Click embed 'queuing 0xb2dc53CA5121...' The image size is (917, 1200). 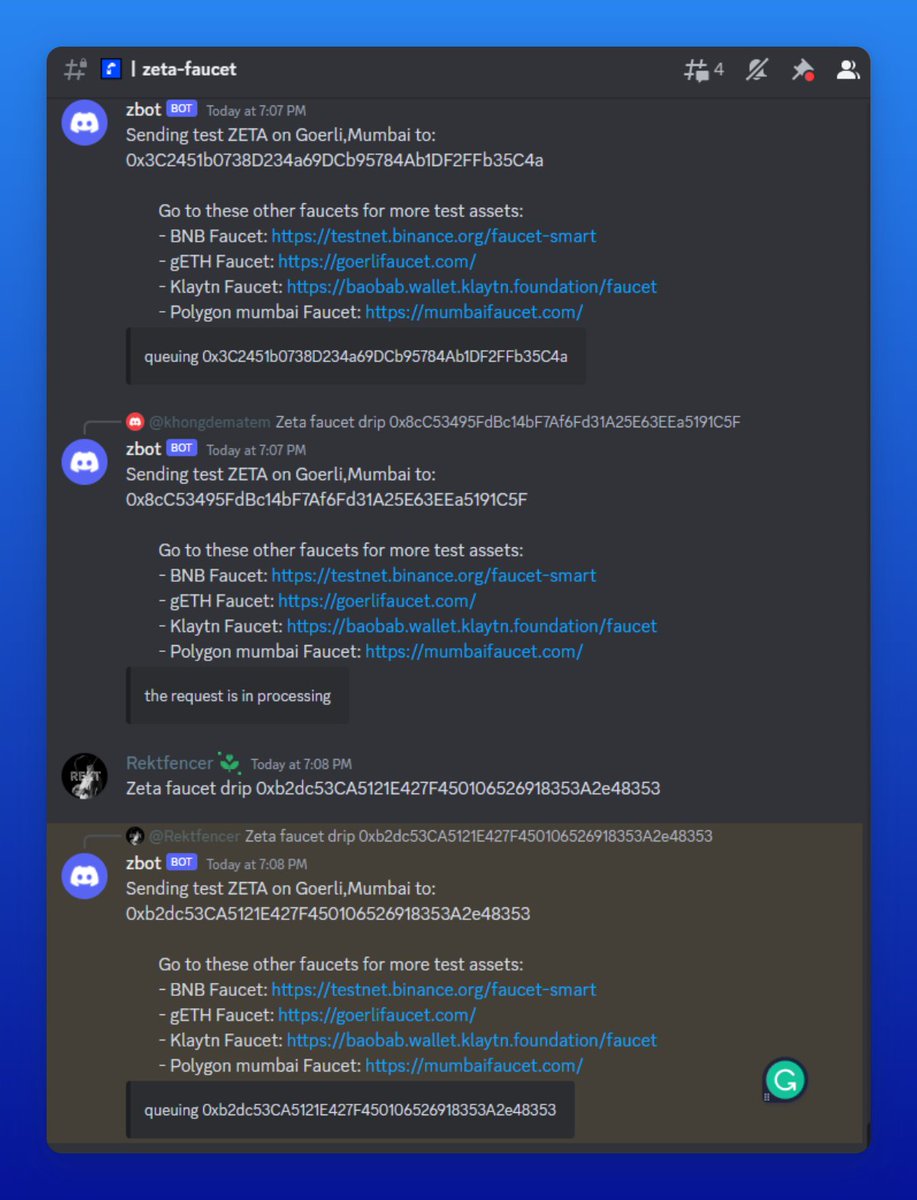click(350, 1109)
